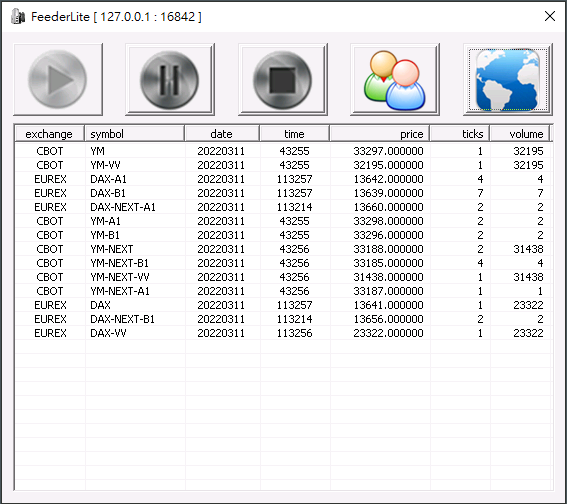Start the feed with the play button
This screenshot has height=504, width=567.
(58, 80)
